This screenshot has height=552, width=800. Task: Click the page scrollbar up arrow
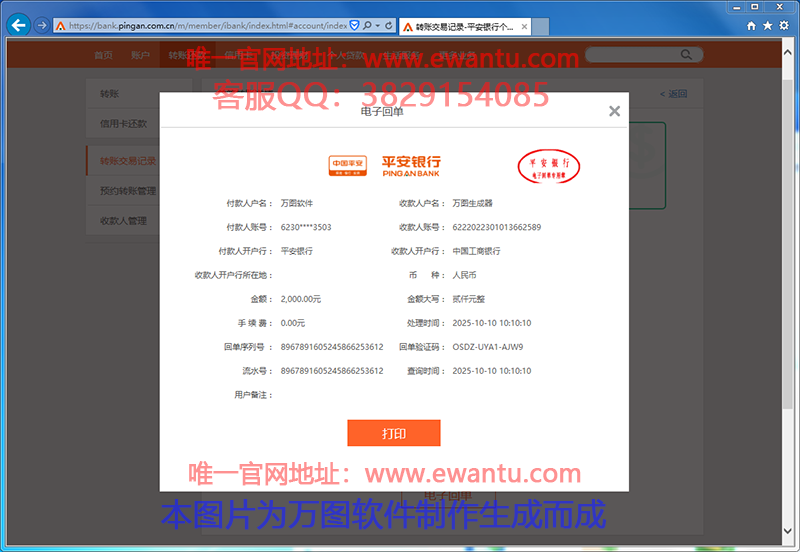pyautogui.click(x=787, y=52)
